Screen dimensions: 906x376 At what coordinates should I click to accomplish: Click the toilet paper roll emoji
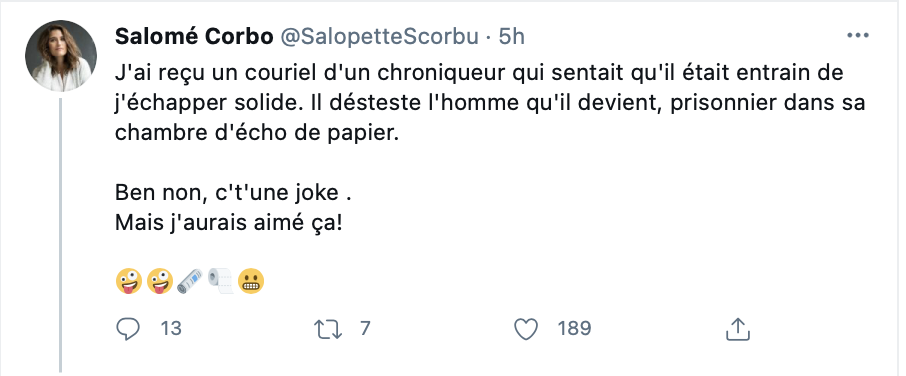(220, 281)
